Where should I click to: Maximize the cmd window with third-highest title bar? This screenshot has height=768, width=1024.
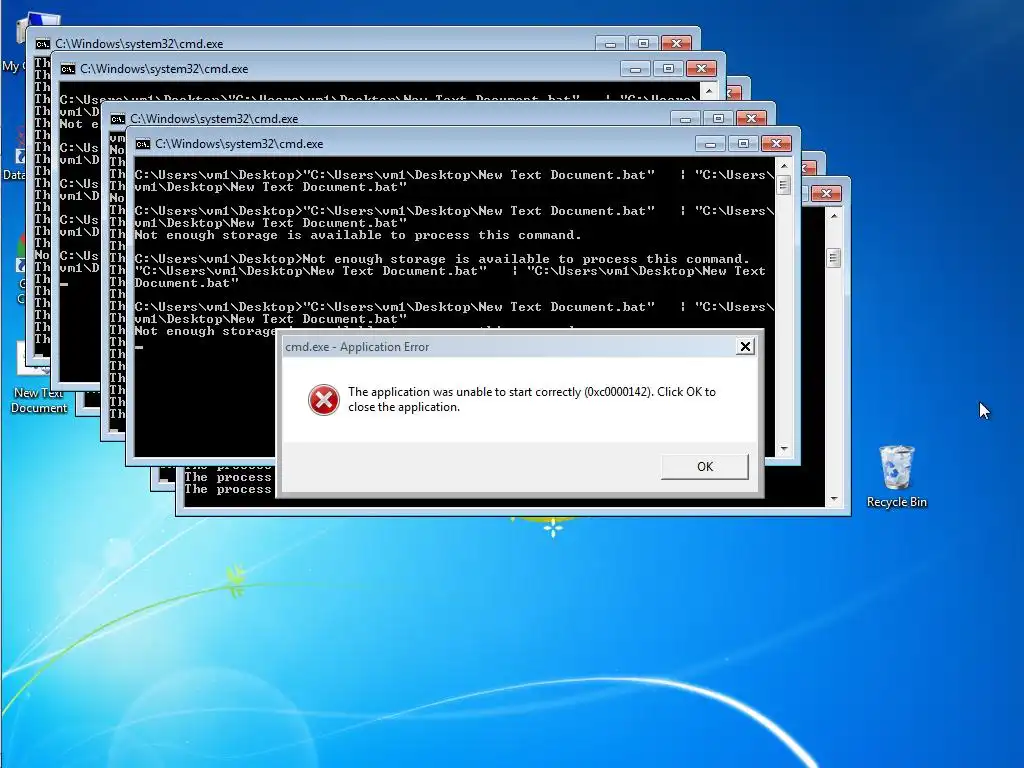(x=718, y=119)
